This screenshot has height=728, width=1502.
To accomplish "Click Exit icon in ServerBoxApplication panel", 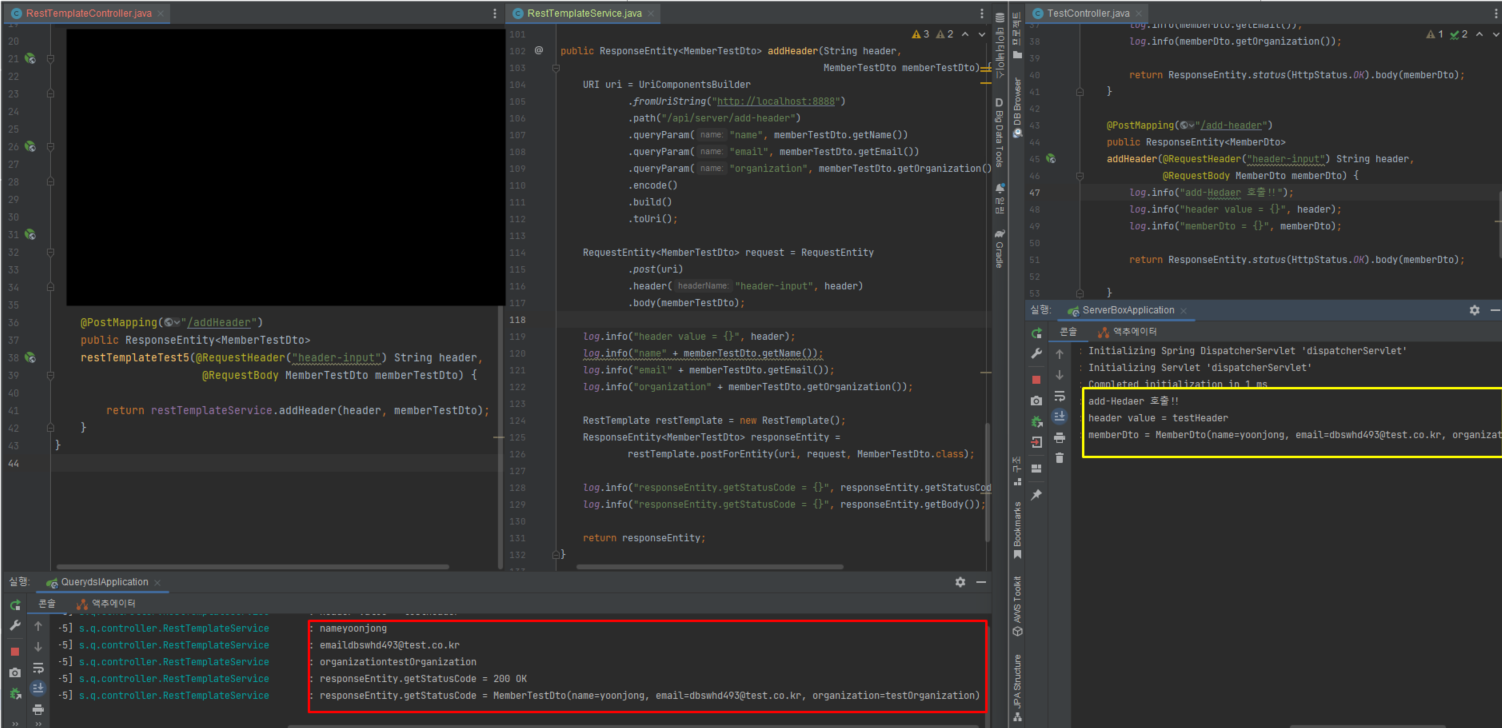I will pos(1037,441).
